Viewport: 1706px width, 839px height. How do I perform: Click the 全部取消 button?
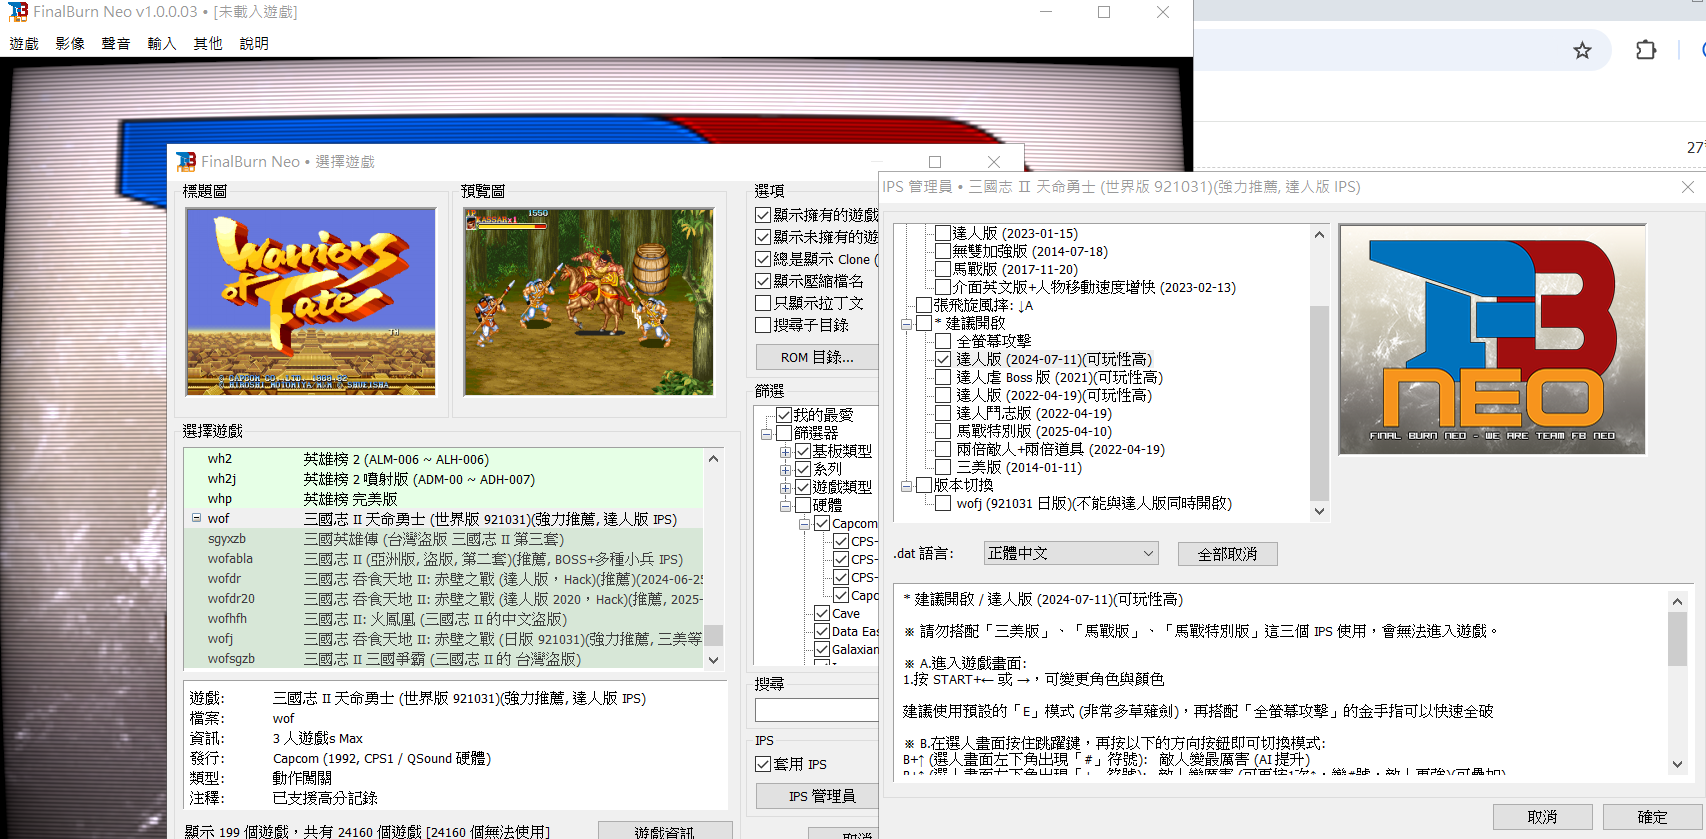[1227, 554]
